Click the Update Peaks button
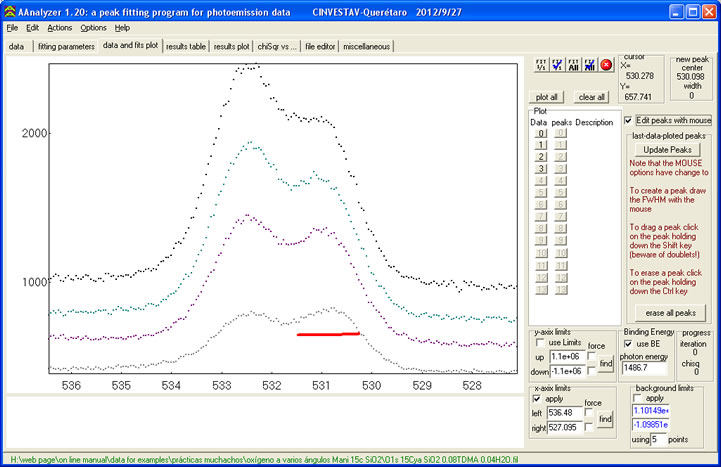The image size is (721, 467). pyautogui.click(x=667, y=149)
